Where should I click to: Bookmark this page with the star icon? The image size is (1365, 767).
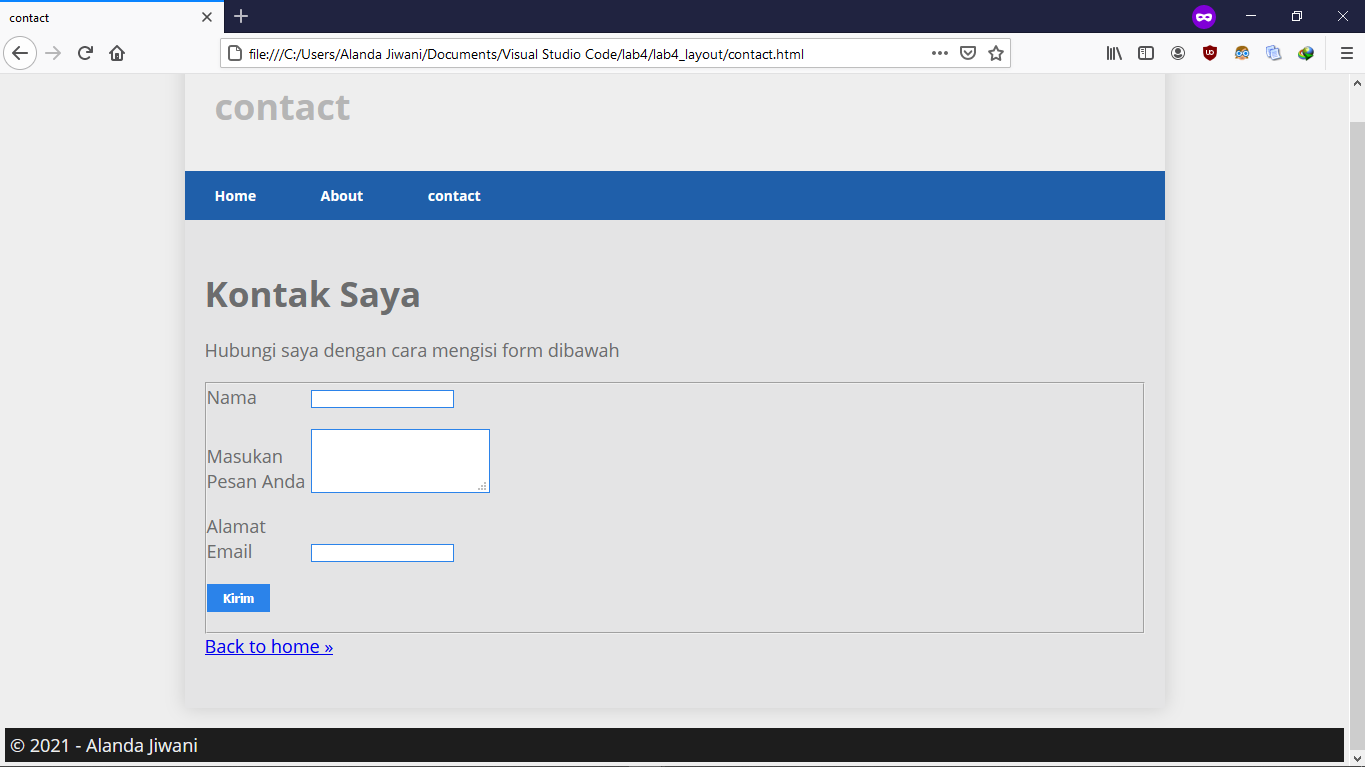tap(996, 53)
